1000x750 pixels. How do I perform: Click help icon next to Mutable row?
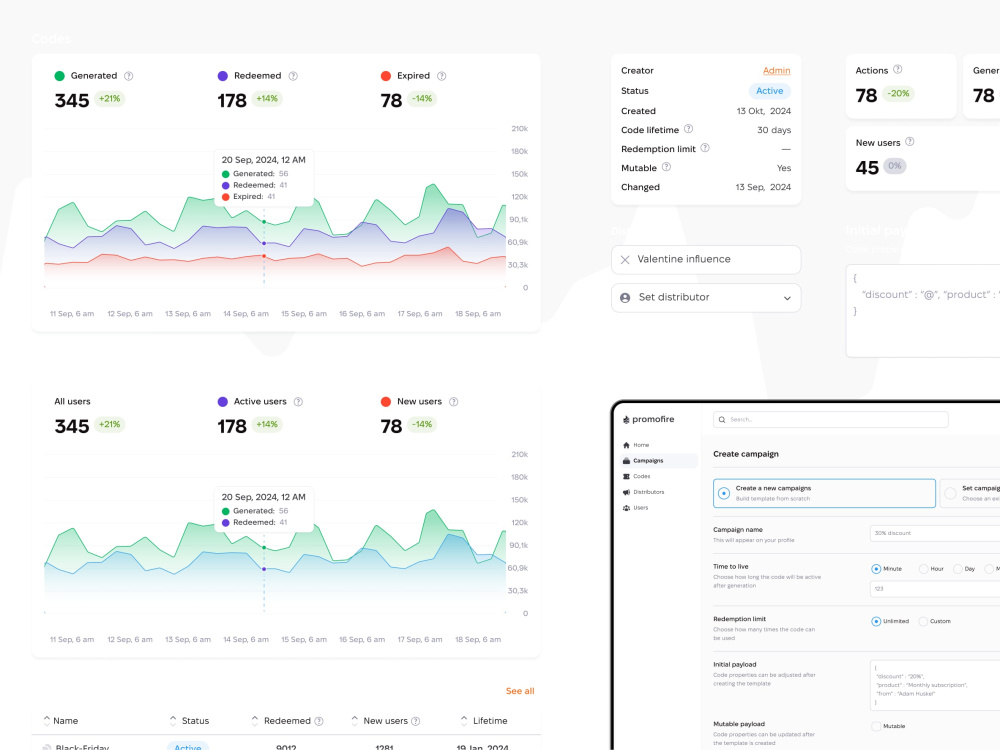click(666, 167)
